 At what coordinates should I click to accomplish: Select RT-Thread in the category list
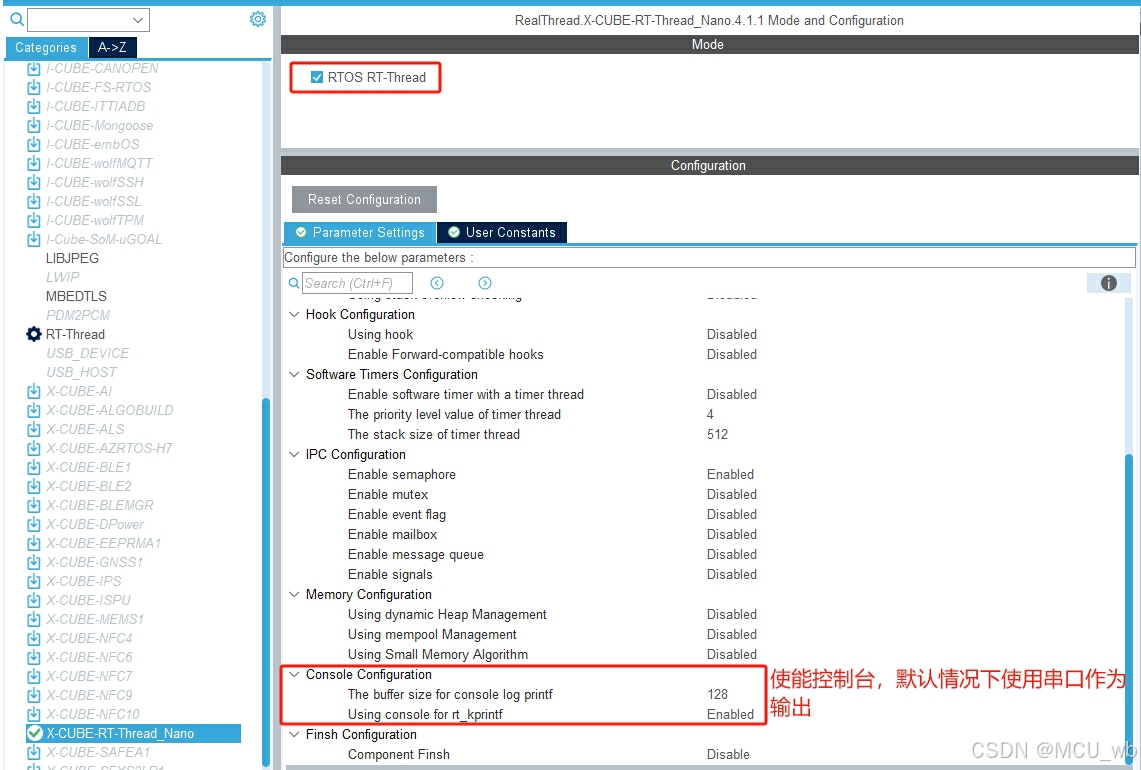[76, 334]
